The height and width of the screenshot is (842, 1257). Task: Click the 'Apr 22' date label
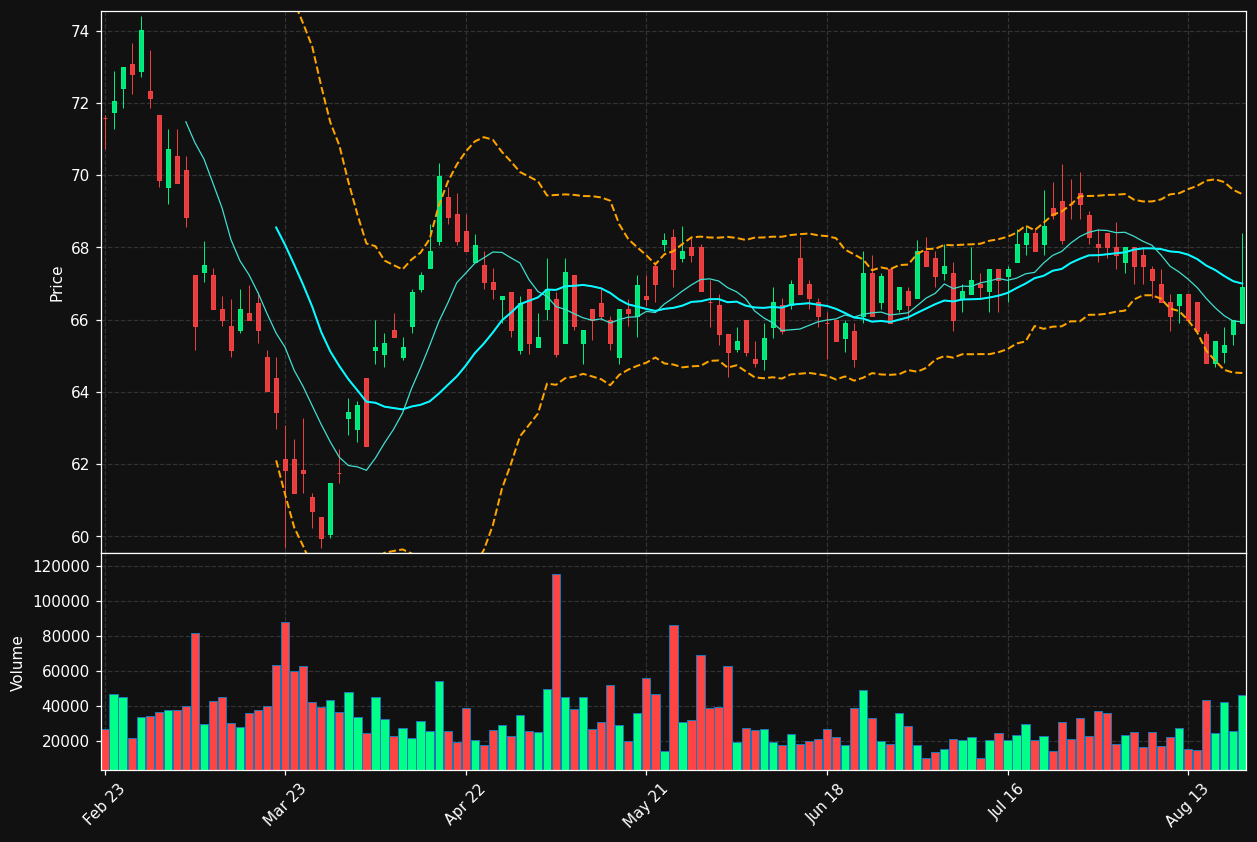466,805
